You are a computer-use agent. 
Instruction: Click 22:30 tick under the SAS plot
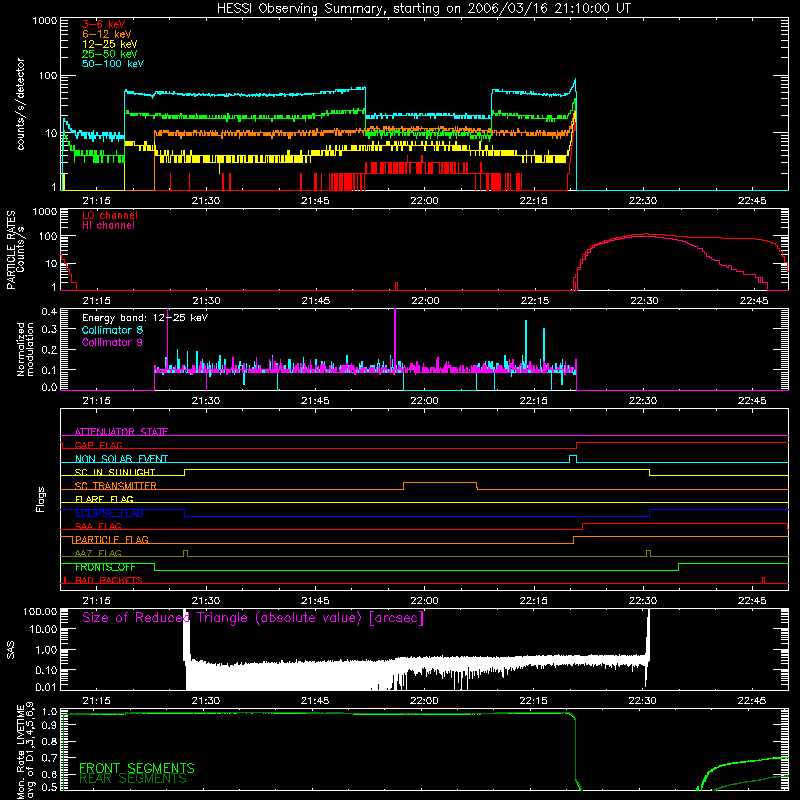pyautogui.click(x=643, y=701)
